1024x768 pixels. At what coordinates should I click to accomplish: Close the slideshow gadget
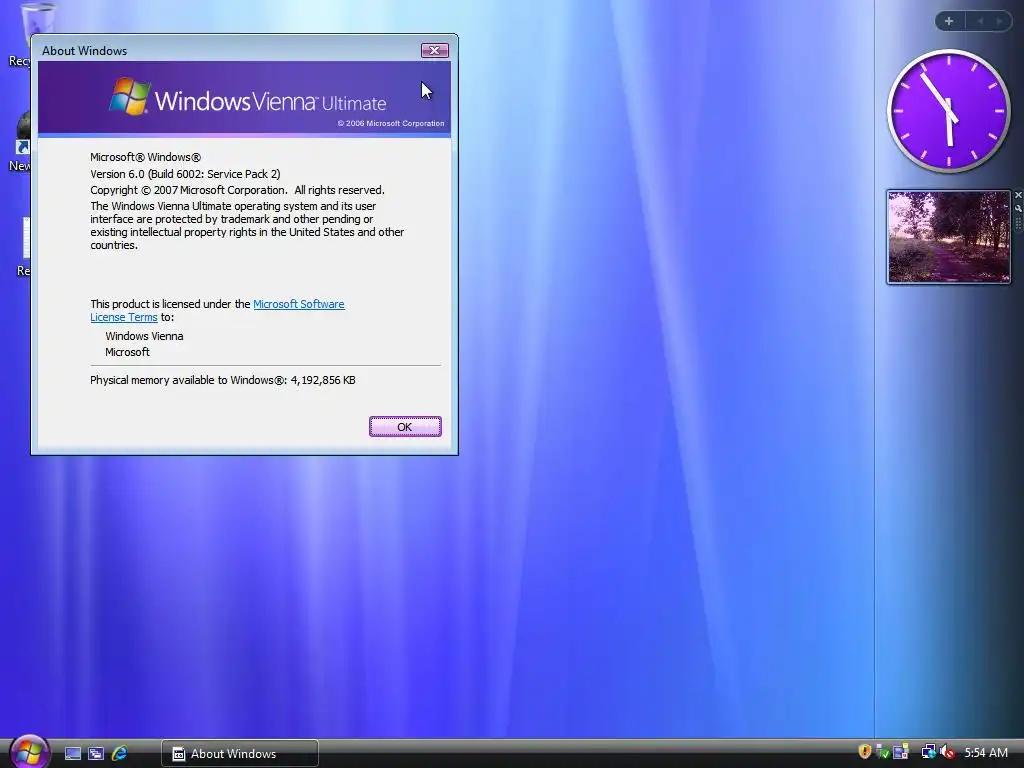point(1018,195)
